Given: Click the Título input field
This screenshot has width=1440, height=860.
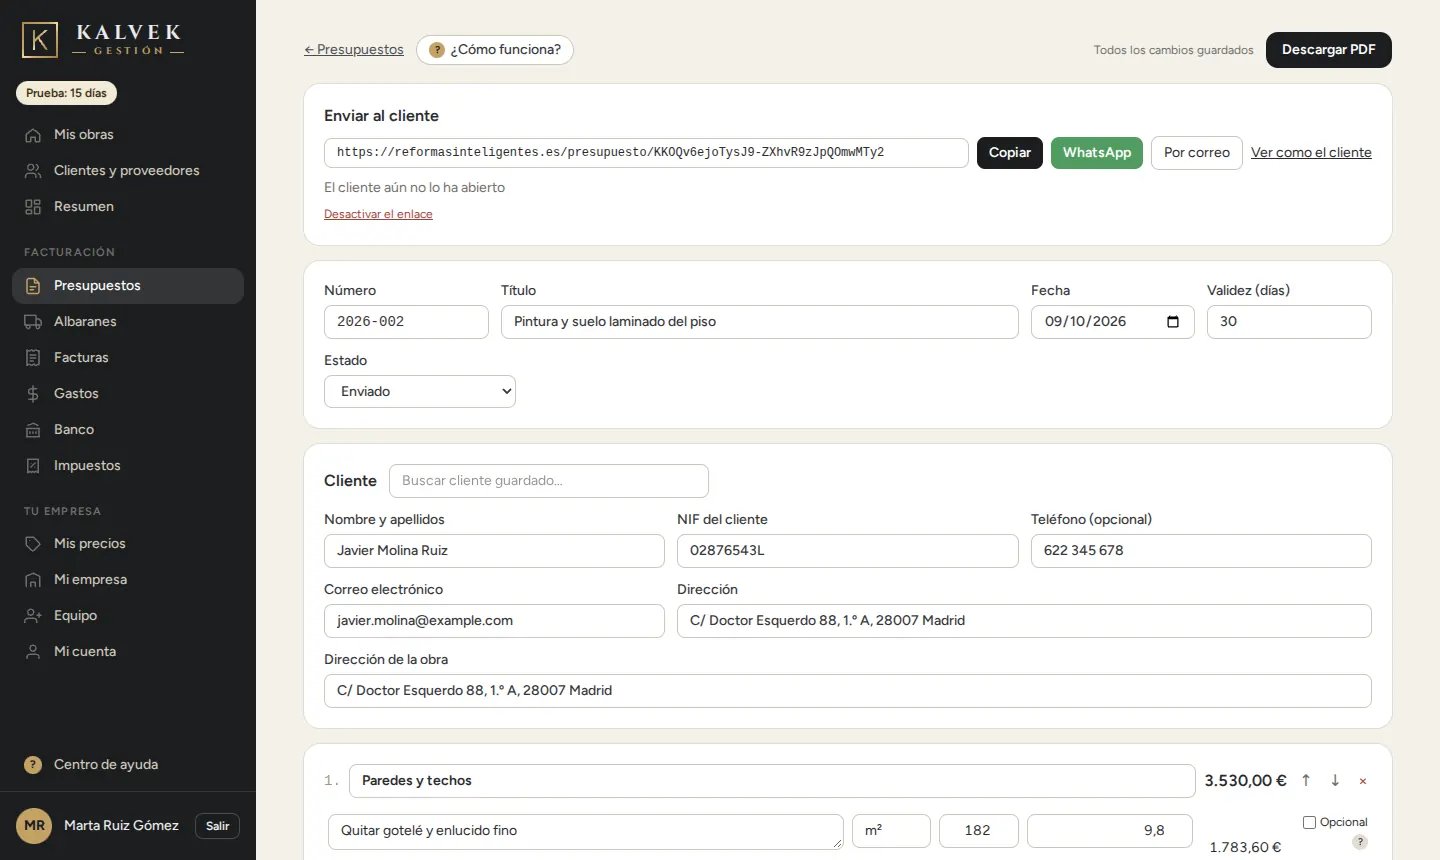Looking at the screenshot, I should coord(760,322).
